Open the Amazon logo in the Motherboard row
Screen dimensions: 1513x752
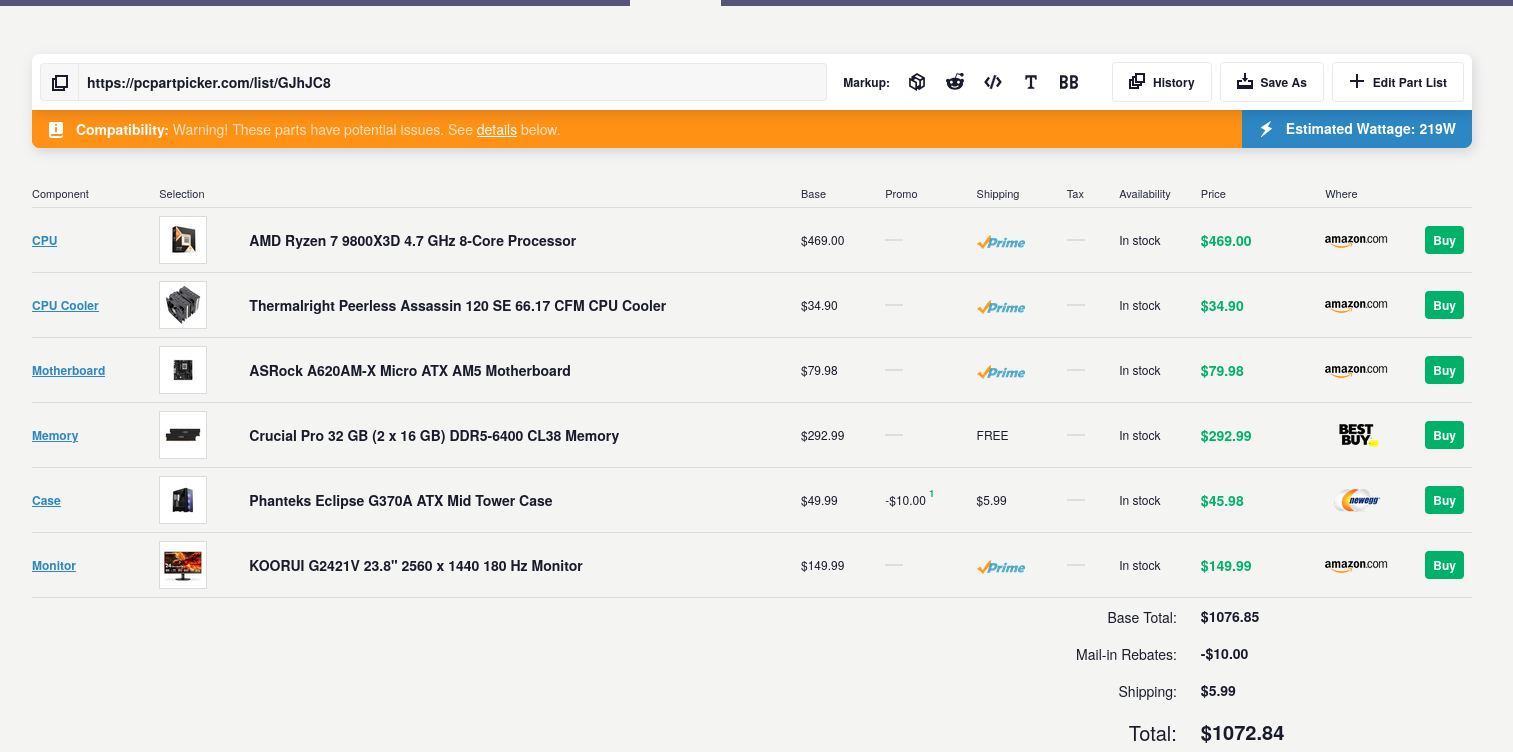tap(1356, 370)
